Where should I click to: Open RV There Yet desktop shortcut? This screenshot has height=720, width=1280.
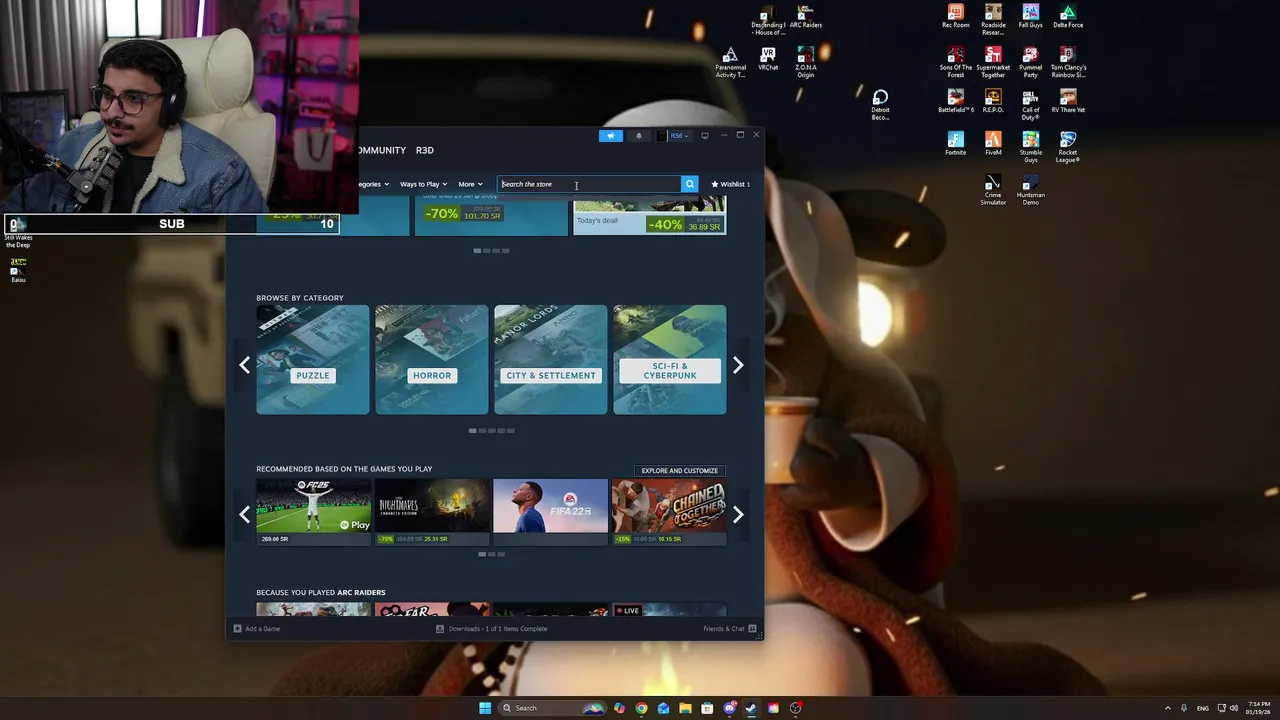coord(1068,102)
